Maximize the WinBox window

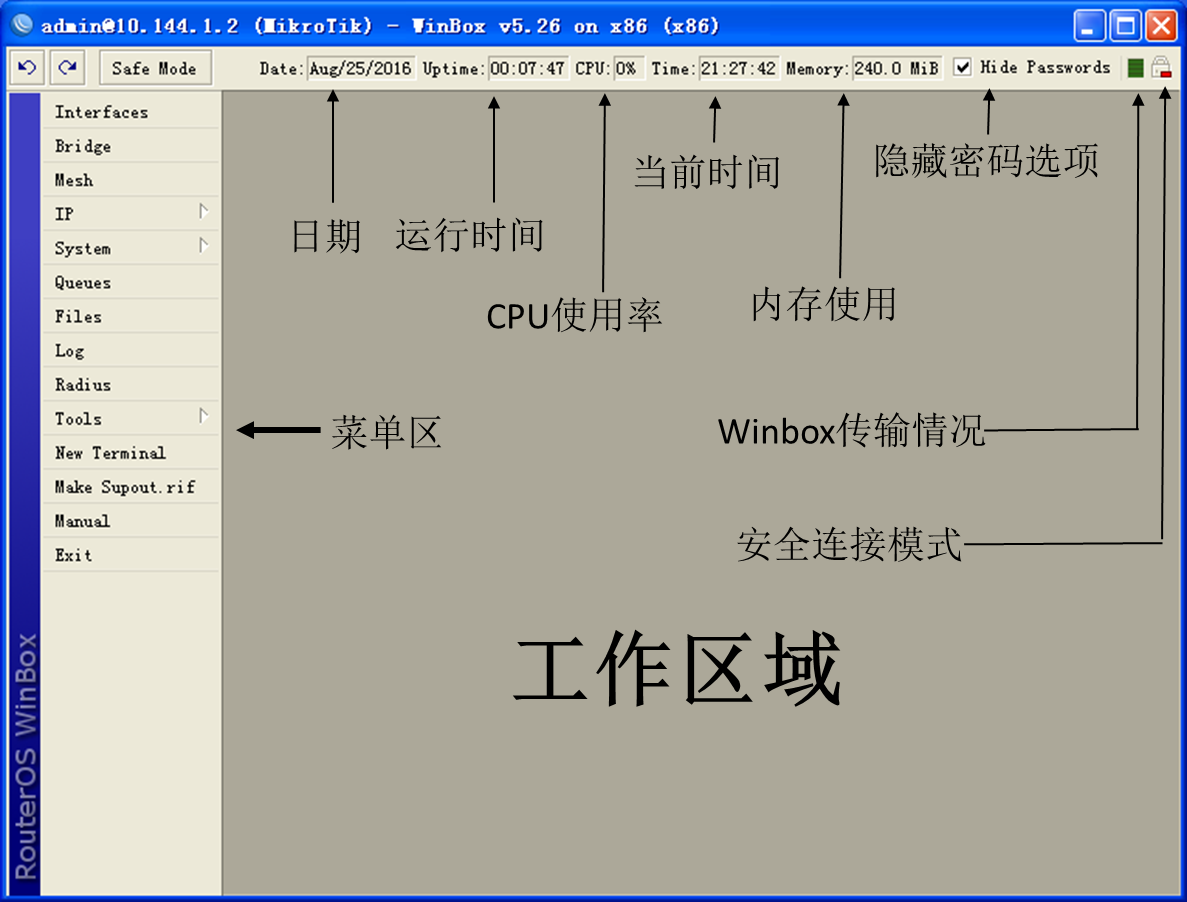(x=1125, y=26)
